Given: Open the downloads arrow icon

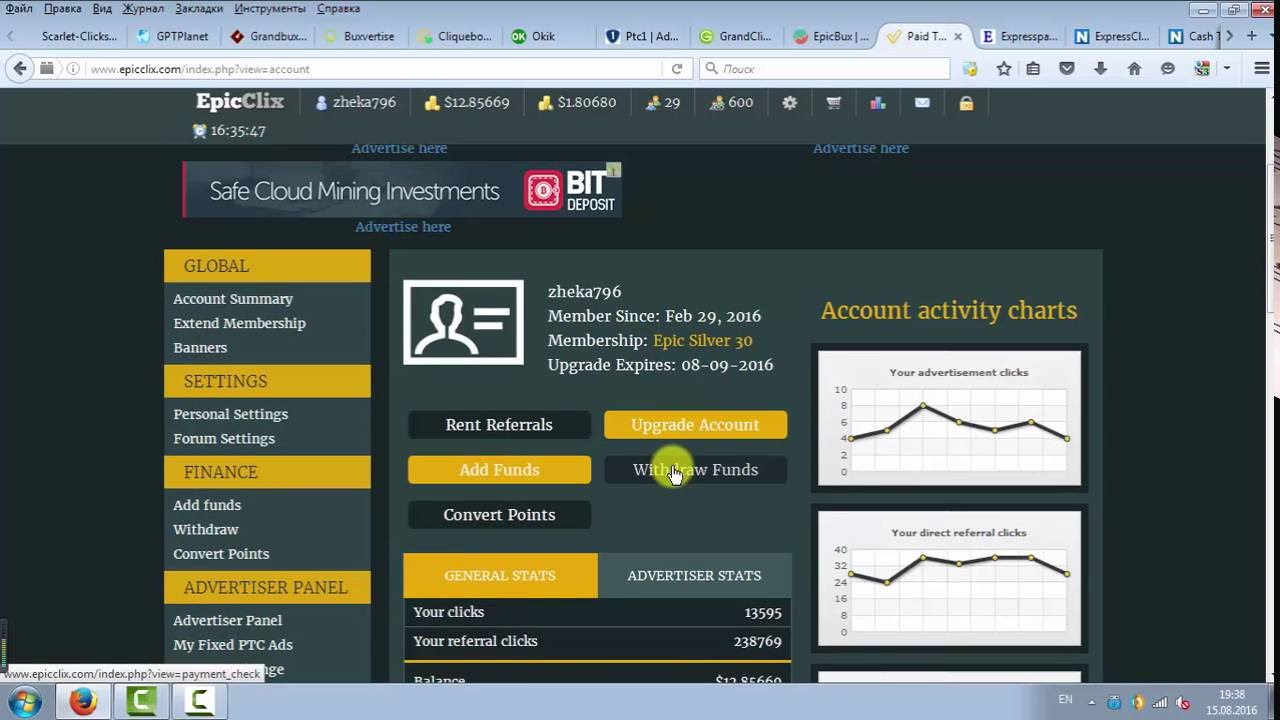Looking at the screenshot, I should pos(1100,69).
